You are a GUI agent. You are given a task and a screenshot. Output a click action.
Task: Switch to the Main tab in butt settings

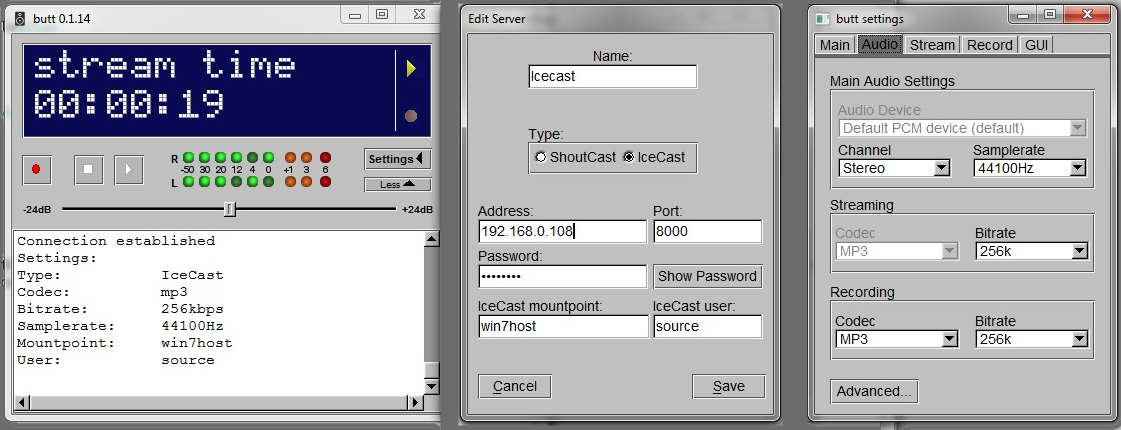click(x=834, y=45)
